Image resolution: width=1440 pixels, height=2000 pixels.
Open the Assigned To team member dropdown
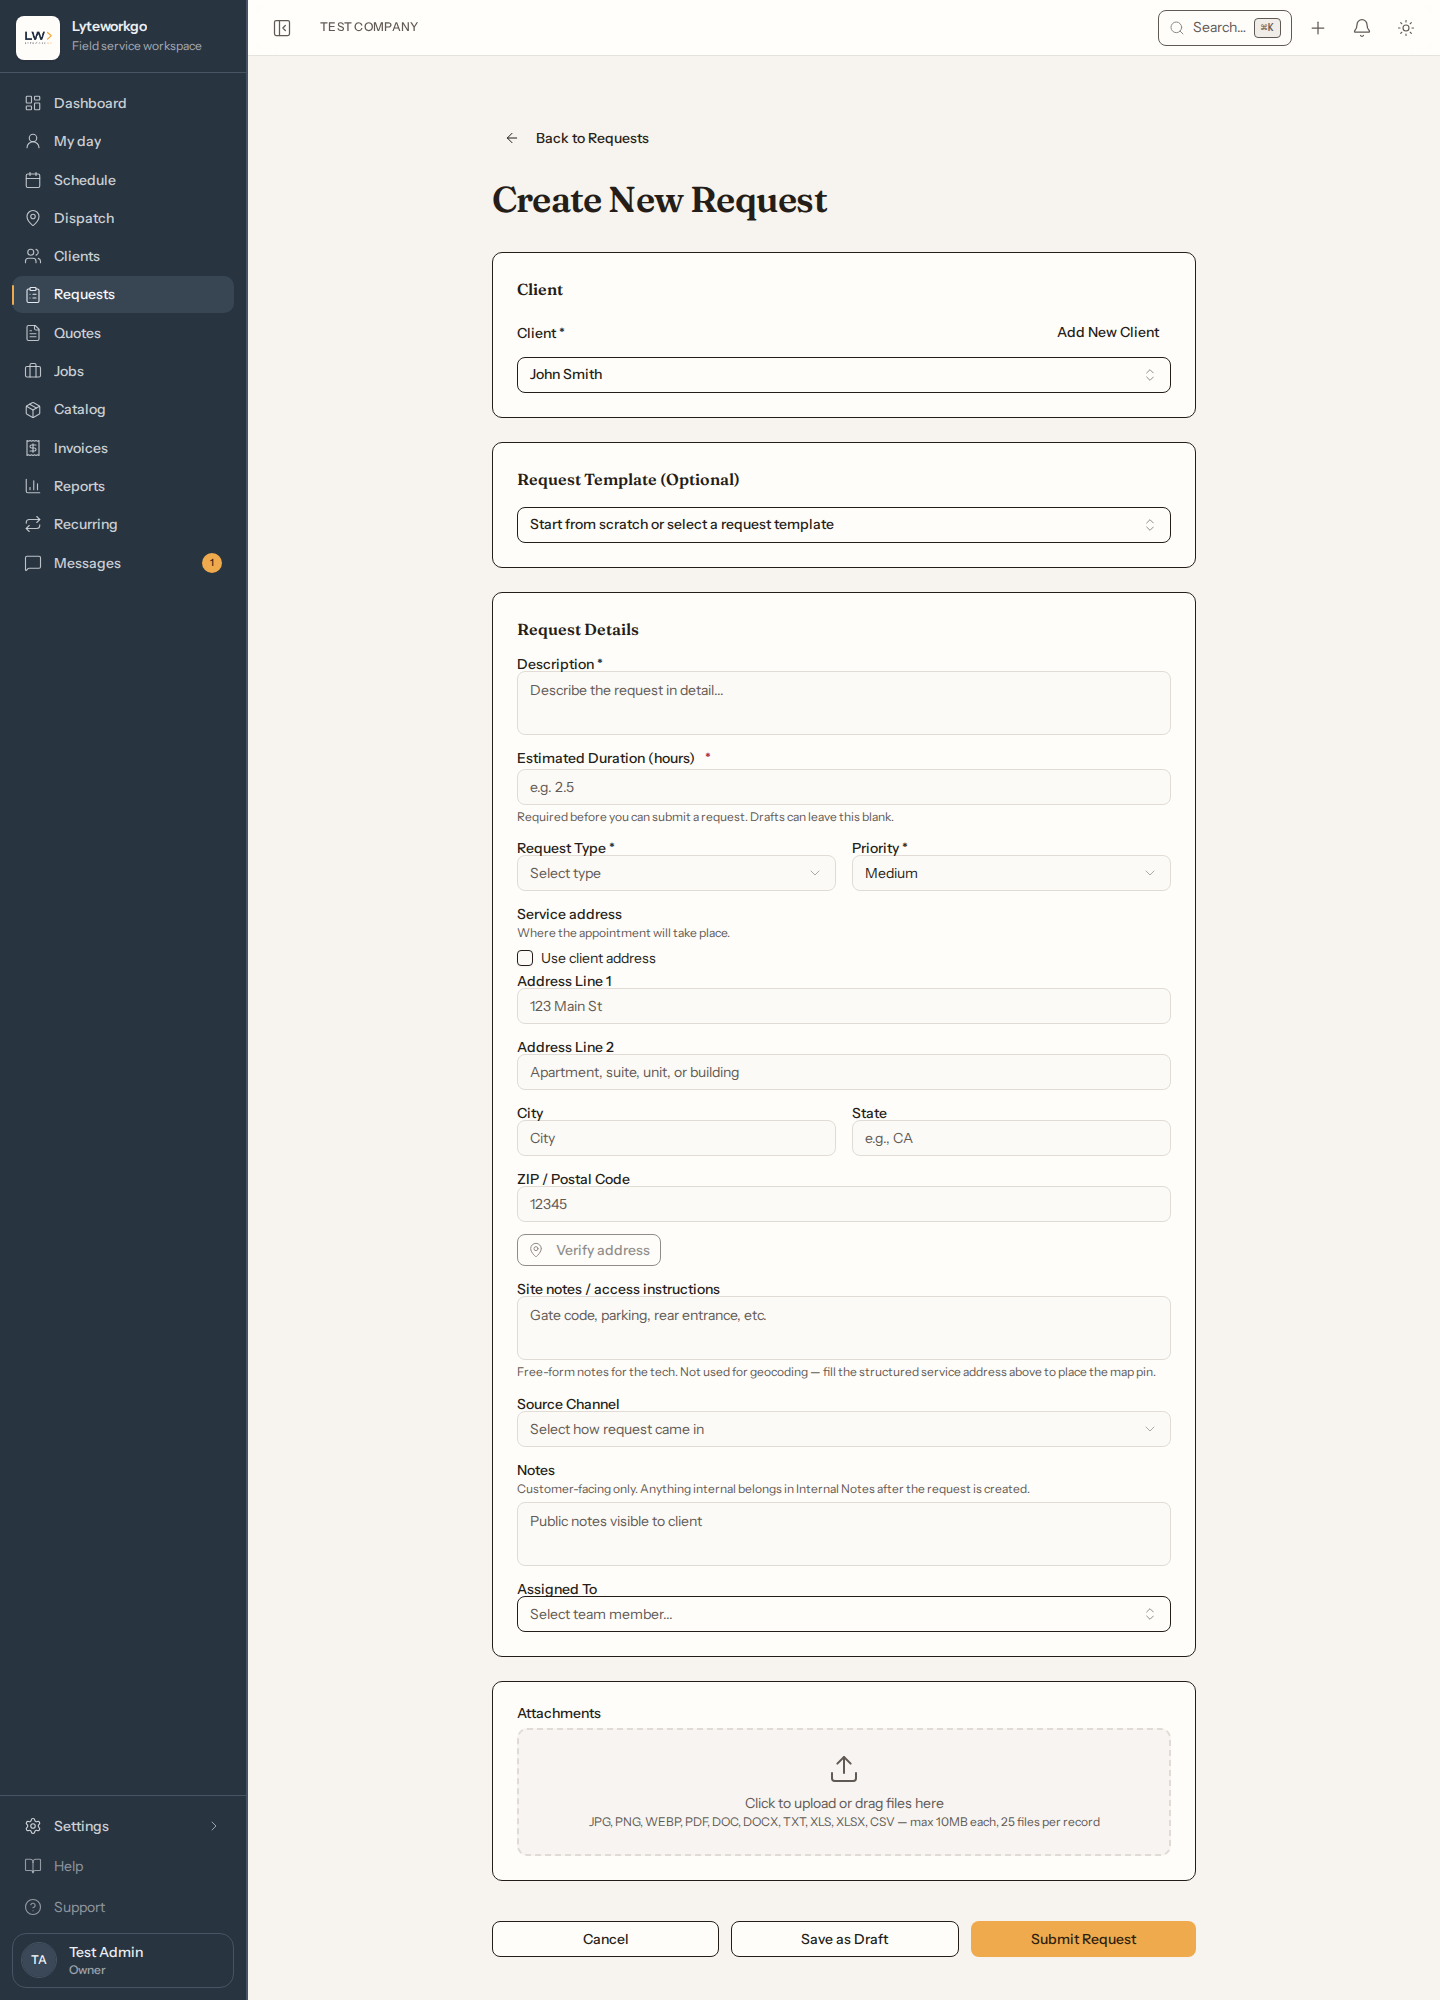click(x=844, y=1614)
